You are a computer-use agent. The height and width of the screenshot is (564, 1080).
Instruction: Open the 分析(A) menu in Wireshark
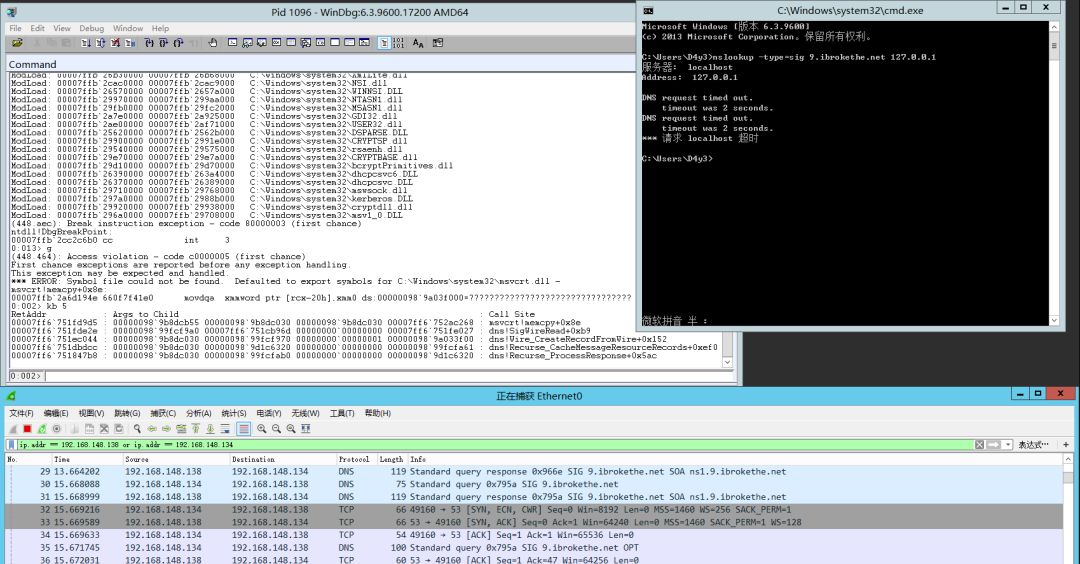click(199, 413)
